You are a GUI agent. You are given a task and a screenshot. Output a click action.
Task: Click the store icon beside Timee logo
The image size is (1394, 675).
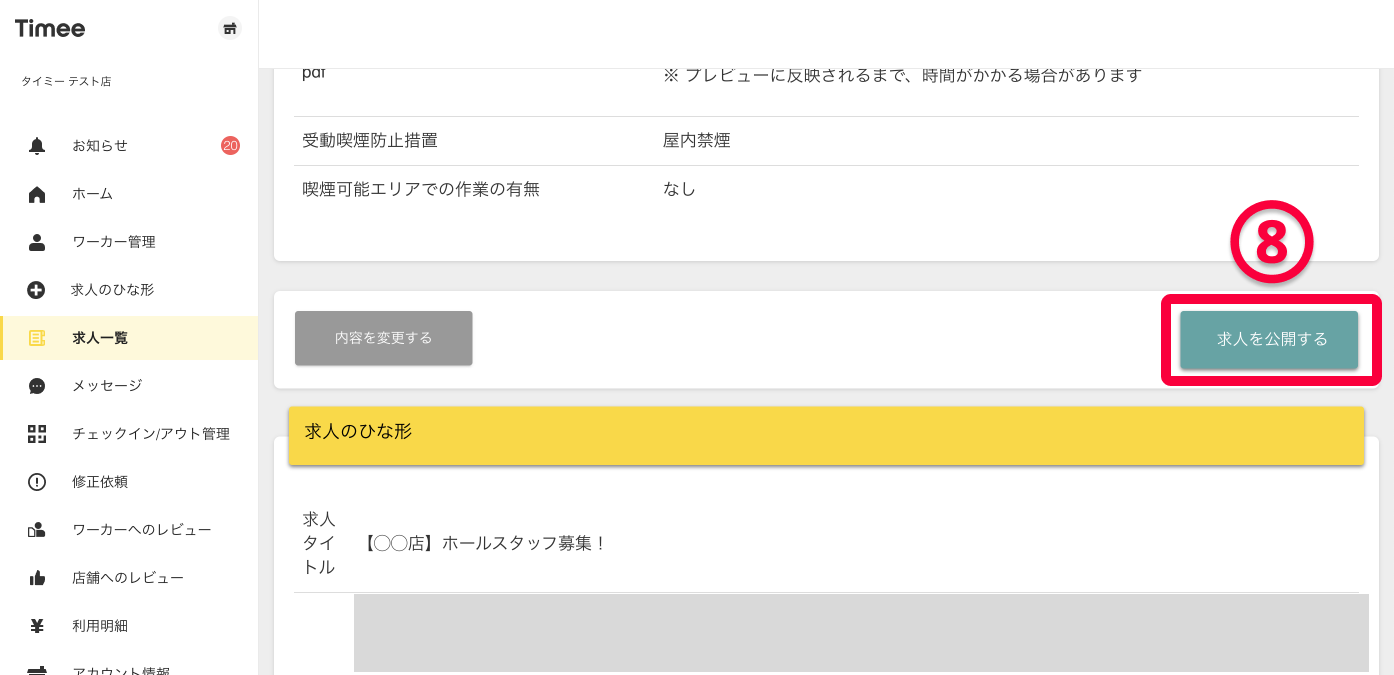tap(230, 29)
